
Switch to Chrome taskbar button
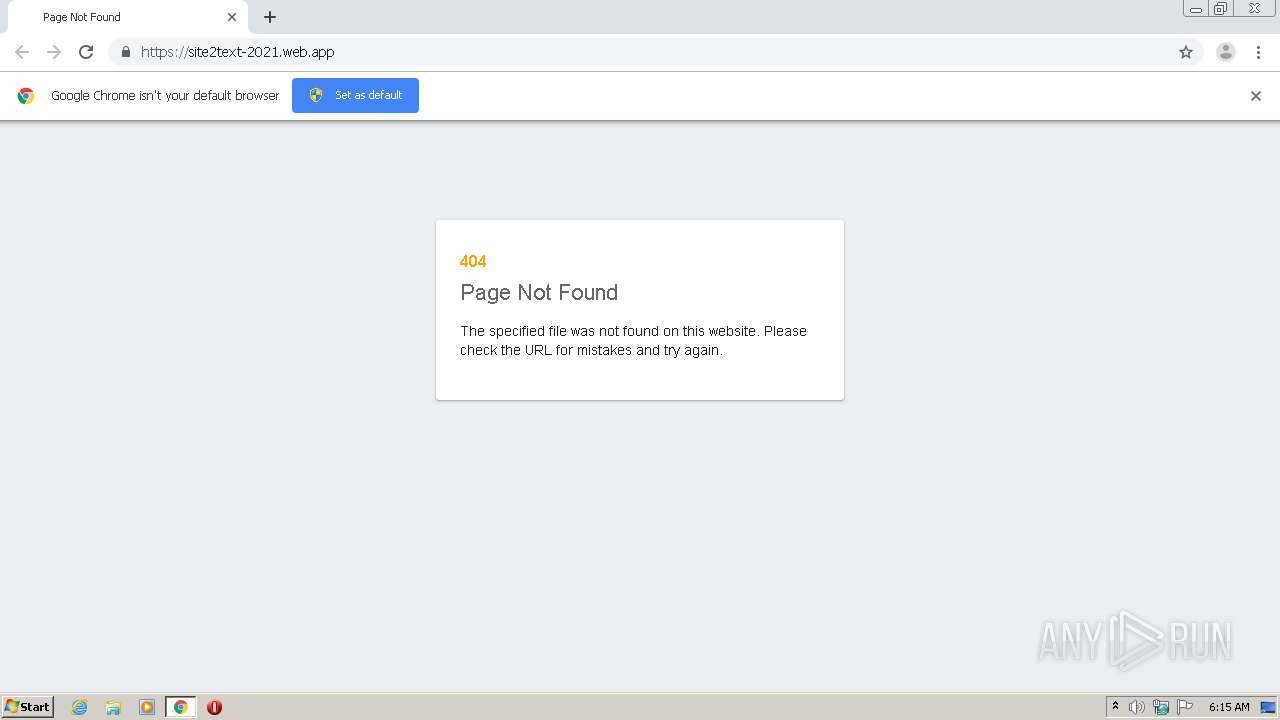coord(181,707)
